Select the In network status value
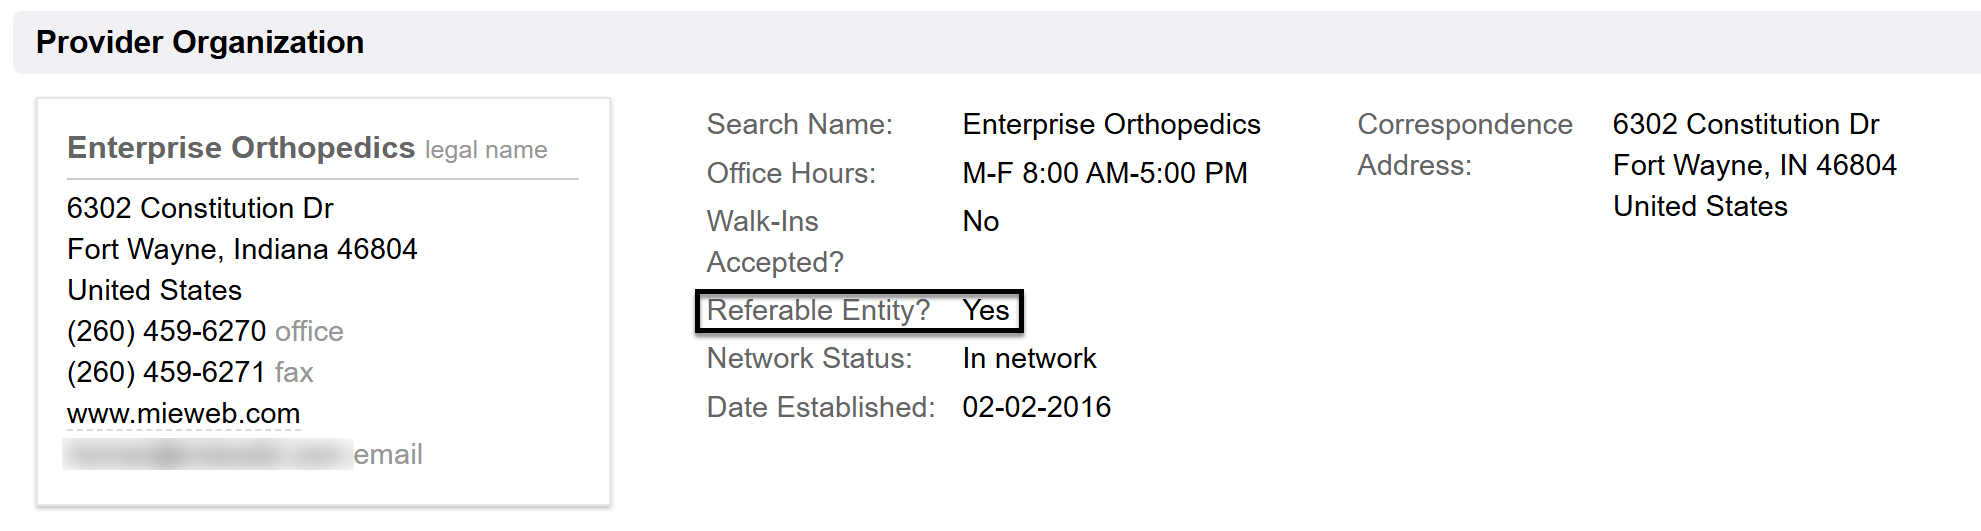Viewport: 1981px width, 531px height. [1029, 358]
